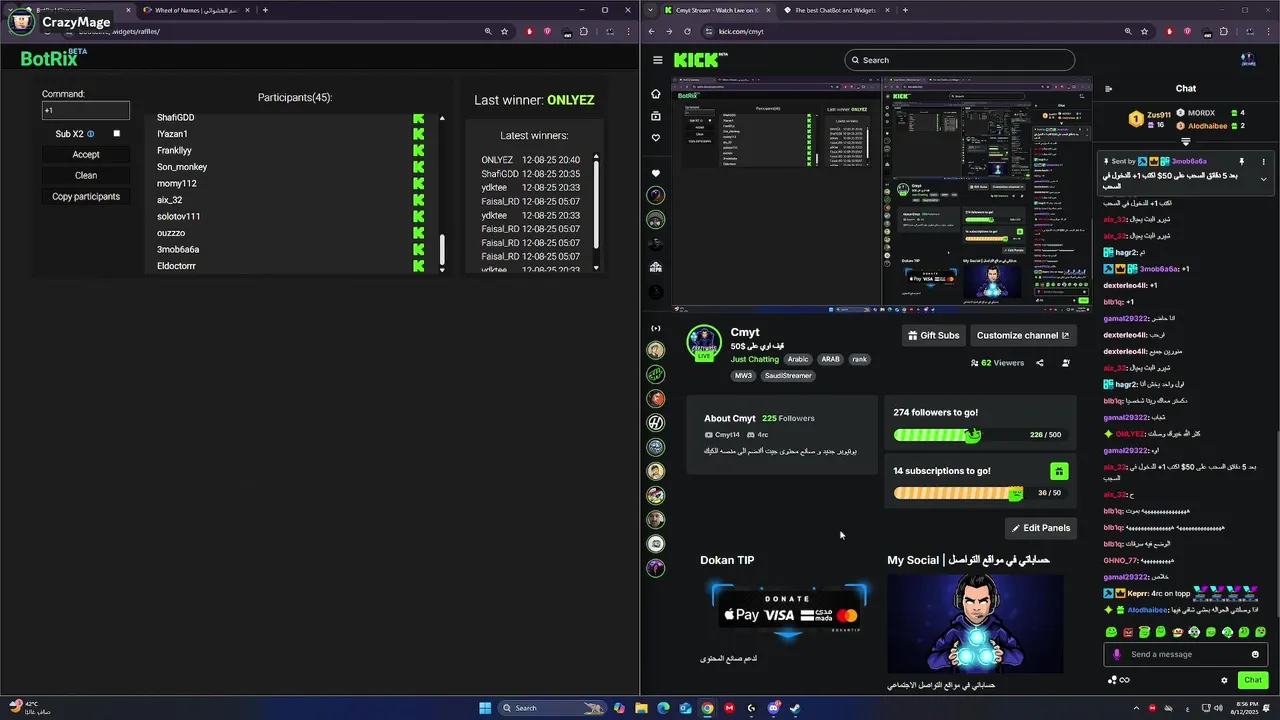
Task: Click Copy participants in BotRix
Action: [86, 196]
